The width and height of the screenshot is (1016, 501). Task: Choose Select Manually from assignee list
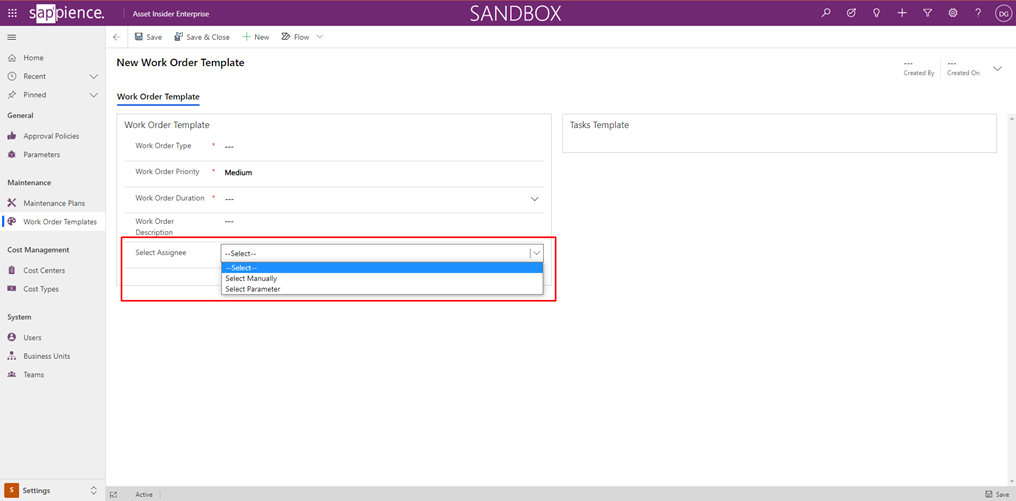(x=251, y=278)
